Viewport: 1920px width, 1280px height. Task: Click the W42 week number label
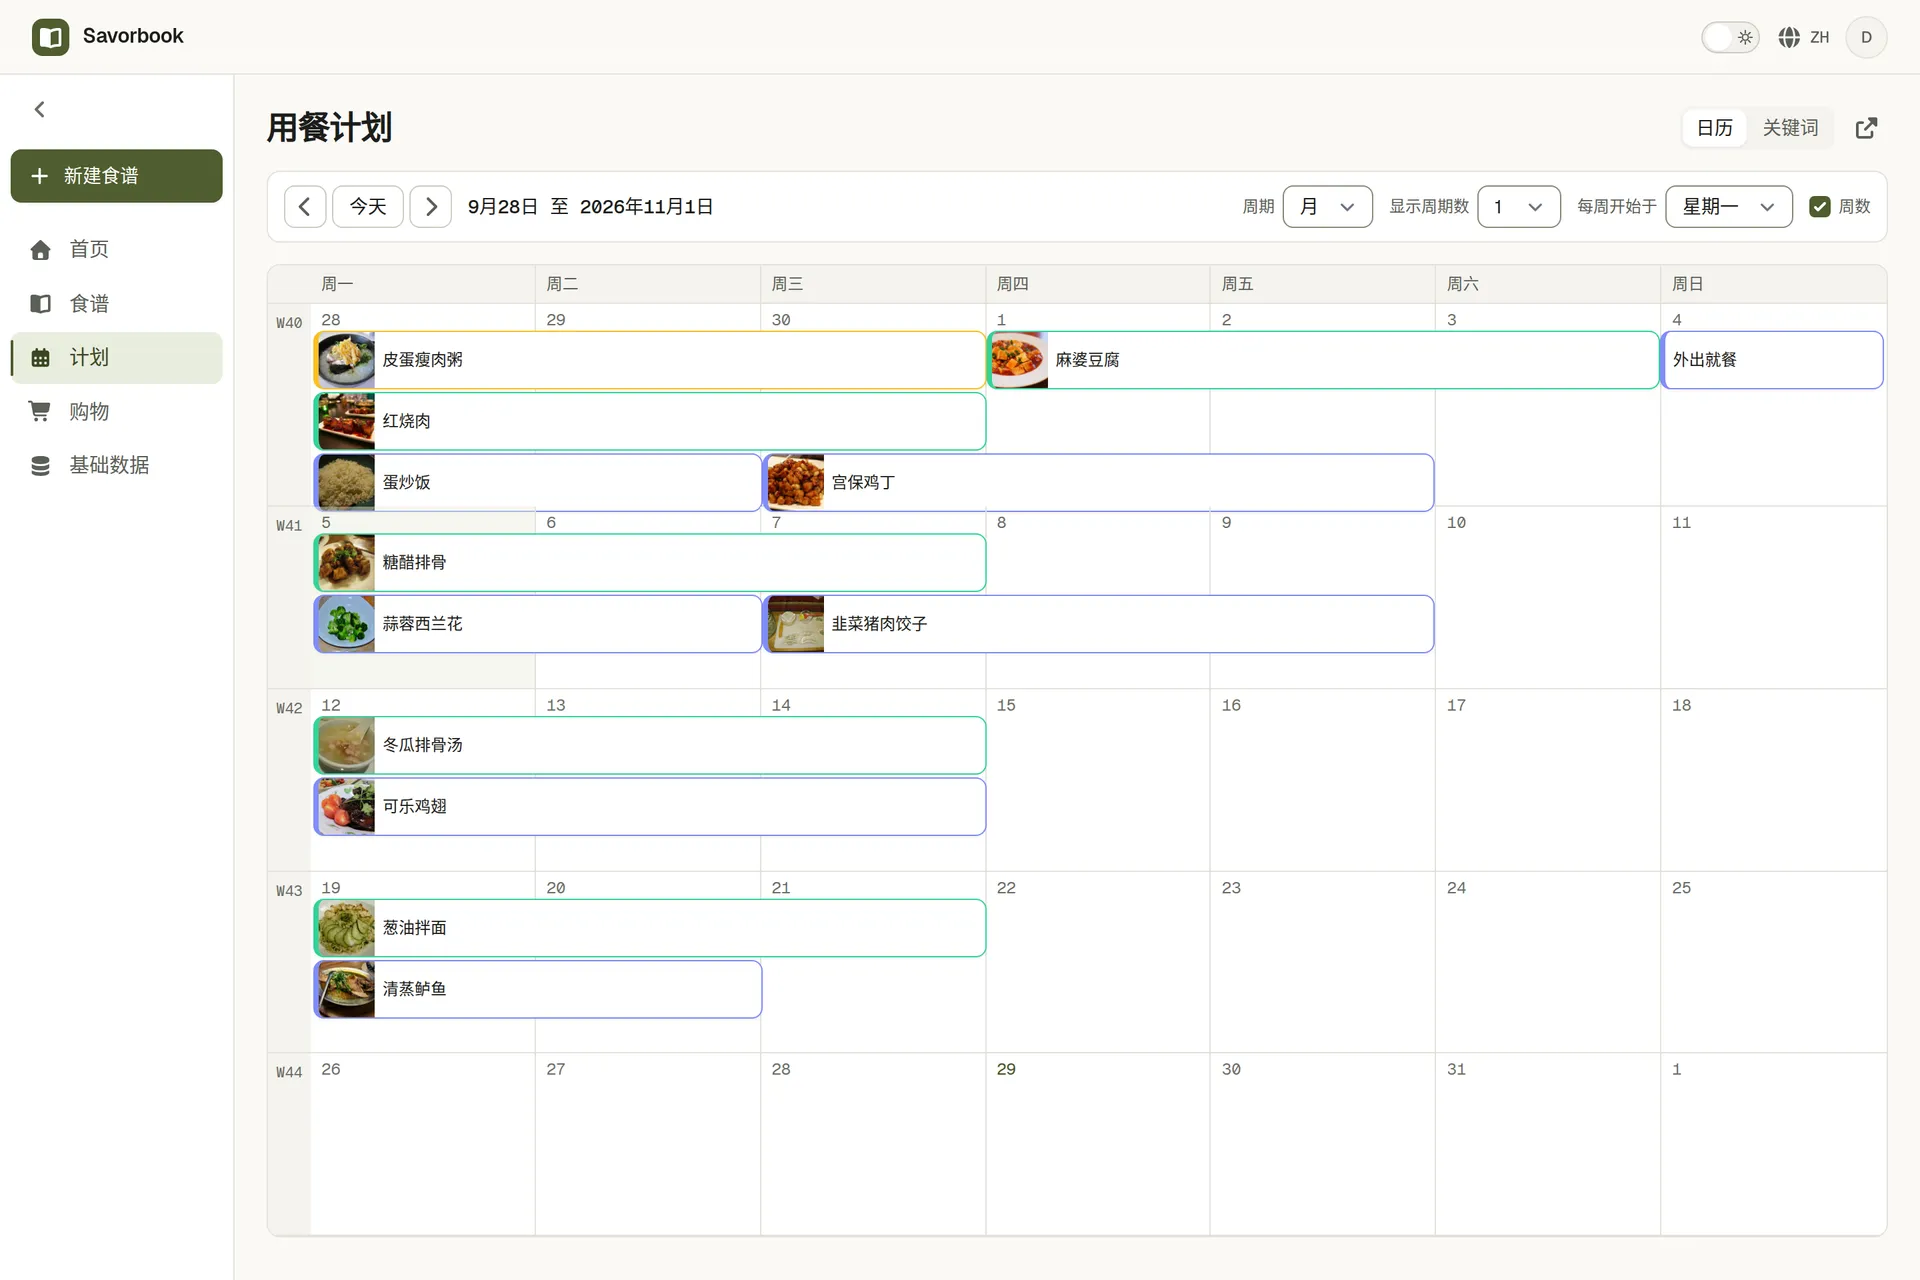click(289, 708)
